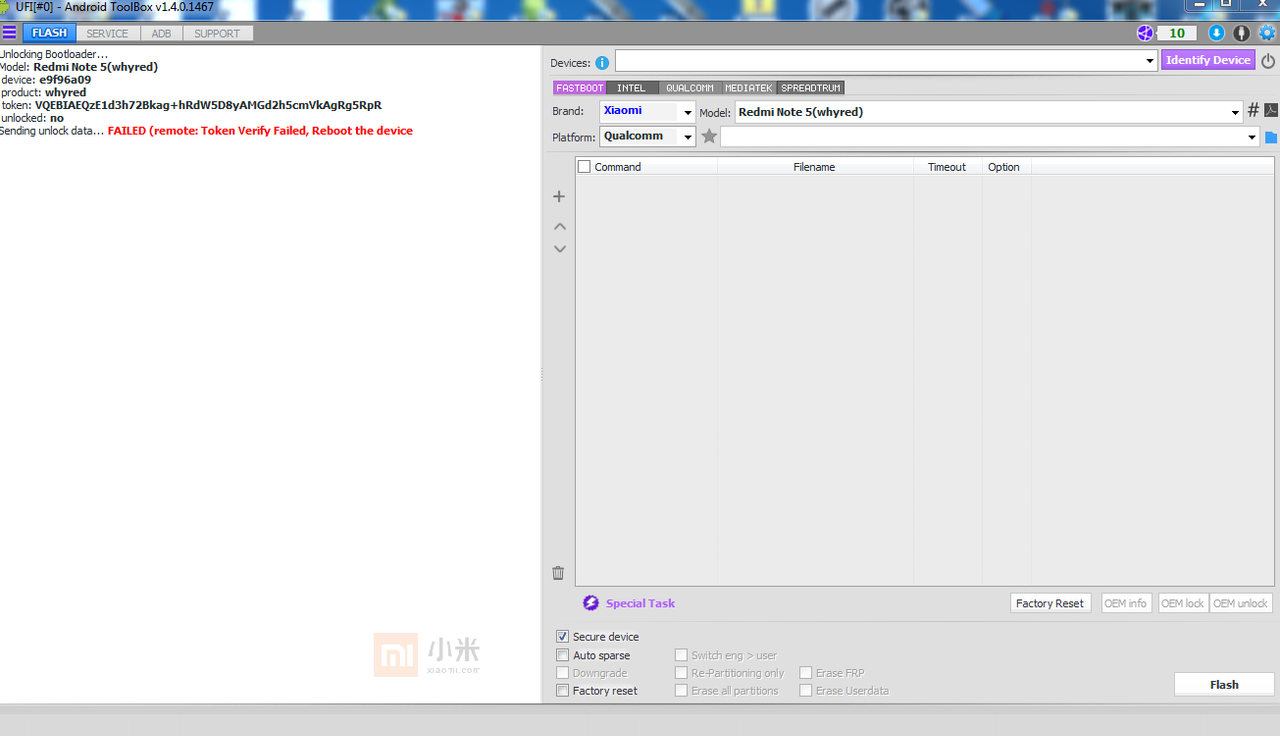This screenshot has height=736, width=1280.
Task: Move the command down with the down chevron
Action: point(560,248)
